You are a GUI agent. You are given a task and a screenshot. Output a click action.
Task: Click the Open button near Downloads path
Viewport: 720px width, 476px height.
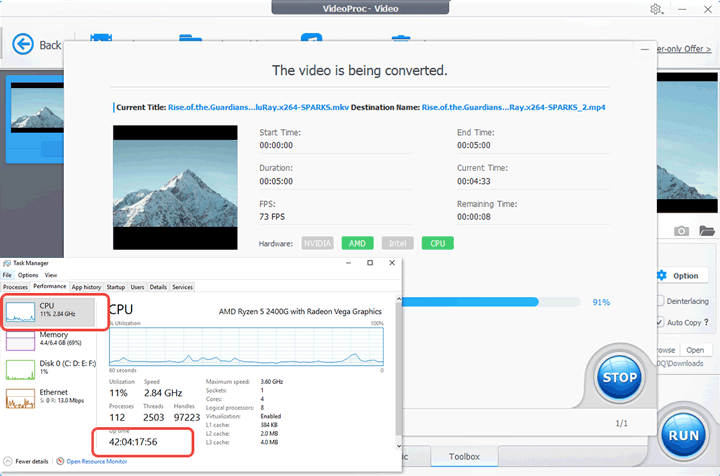695,350
